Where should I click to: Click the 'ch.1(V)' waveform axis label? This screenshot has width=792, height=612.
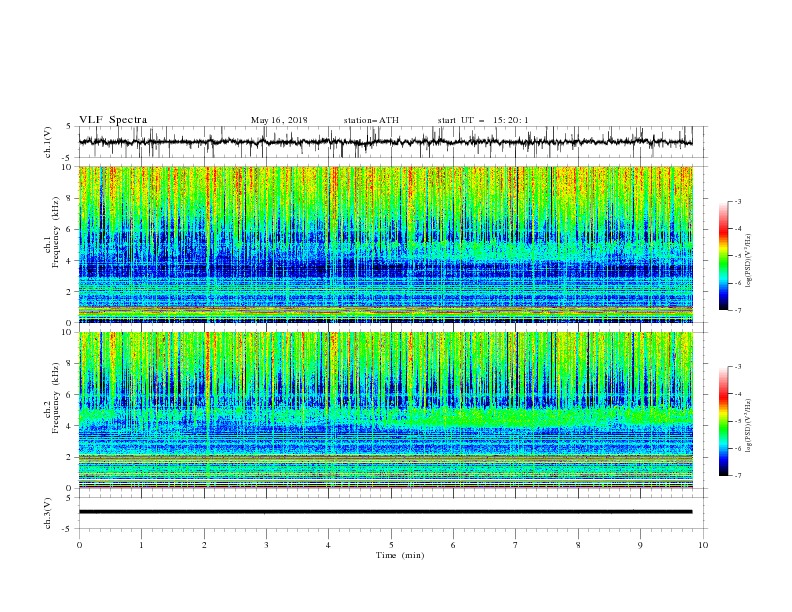(x=48, y=142)
